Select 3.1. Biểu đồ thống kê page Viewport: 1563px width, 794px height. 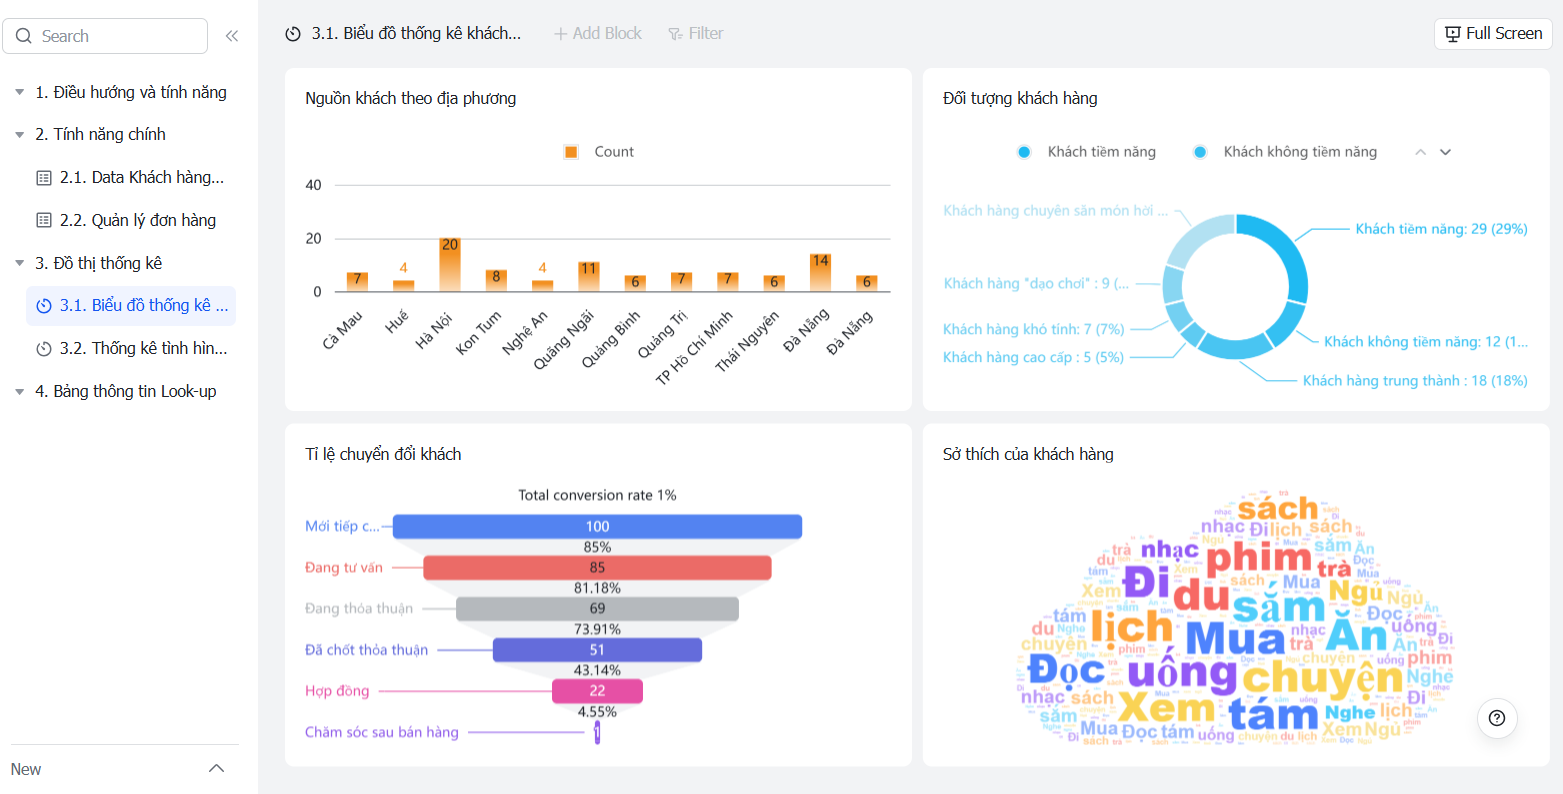click(130, 306)
